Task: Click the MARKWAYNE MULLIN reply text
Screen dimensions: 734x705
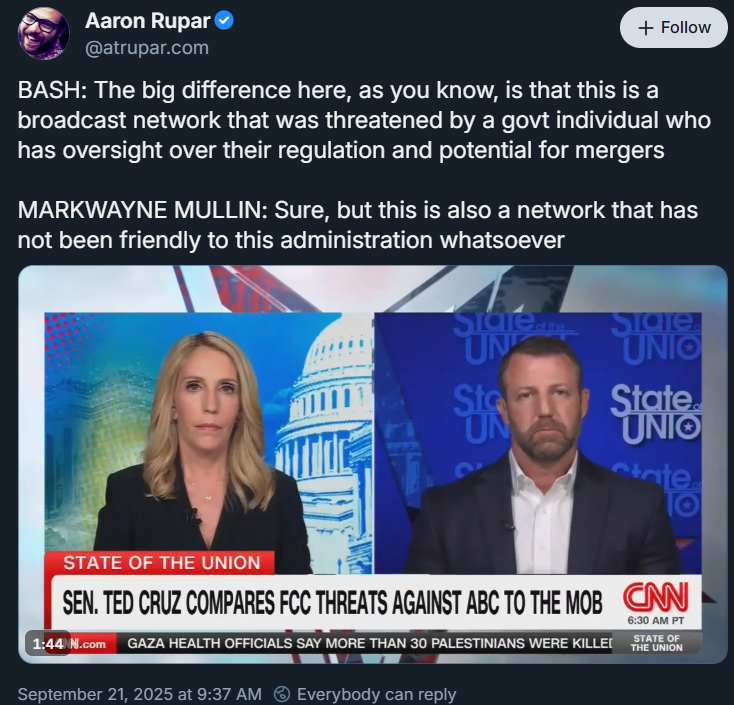Action: coord(358,225)
